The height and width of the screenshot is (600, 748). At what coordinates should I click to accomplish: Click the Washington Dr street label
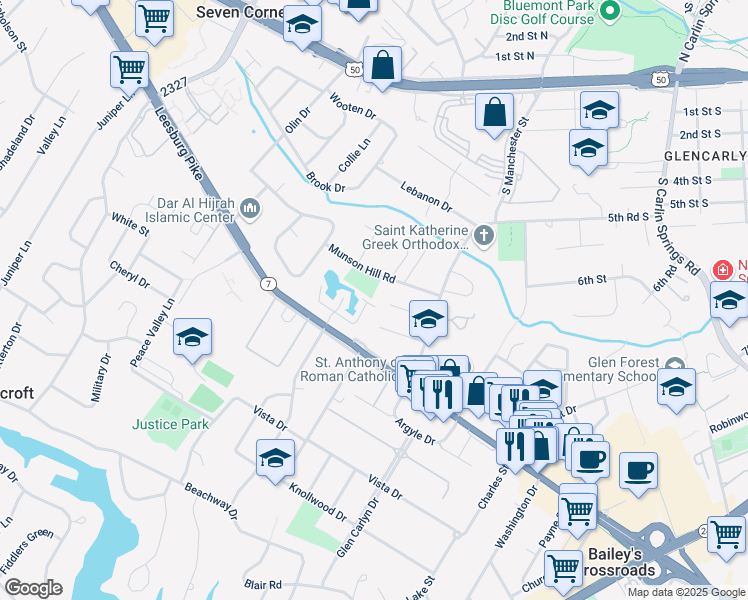pyautogui.click(x=516, y=517)
